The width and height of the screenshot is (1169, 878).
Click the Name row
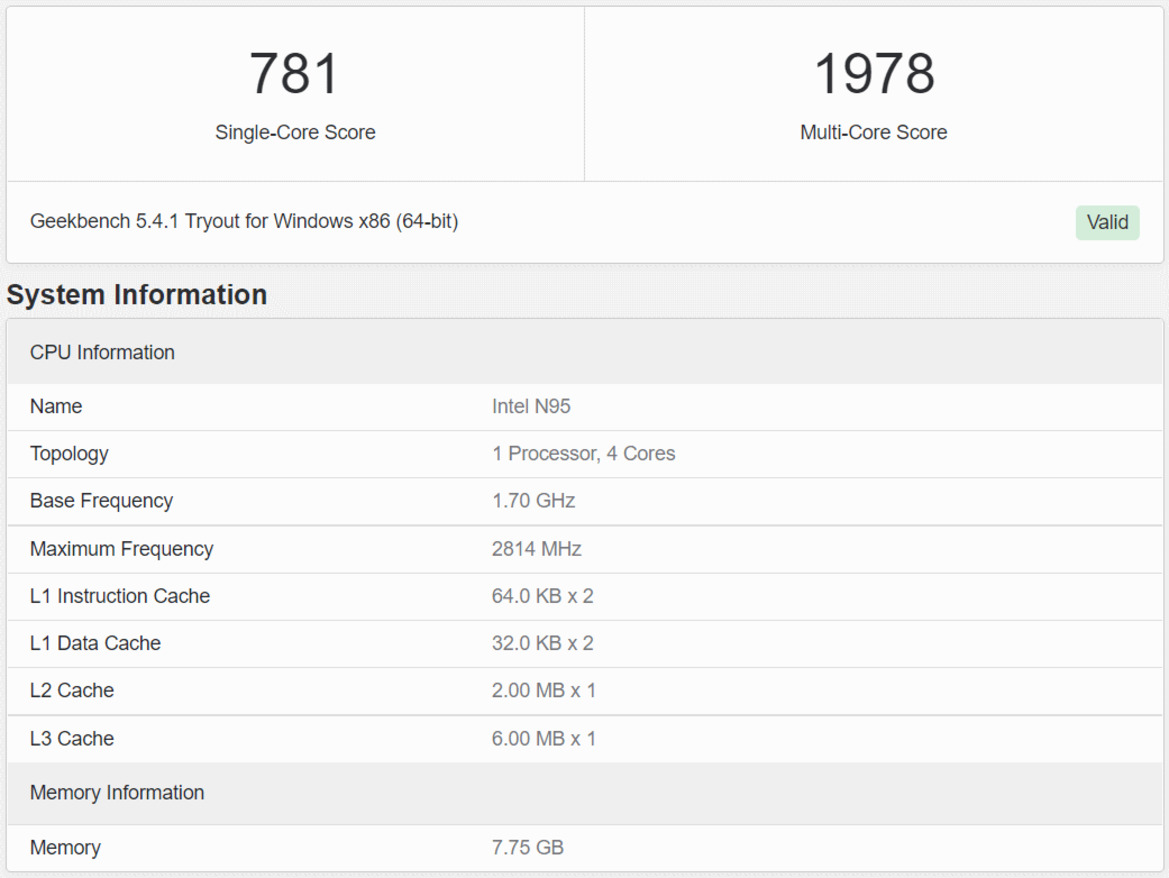pos(55,406)
